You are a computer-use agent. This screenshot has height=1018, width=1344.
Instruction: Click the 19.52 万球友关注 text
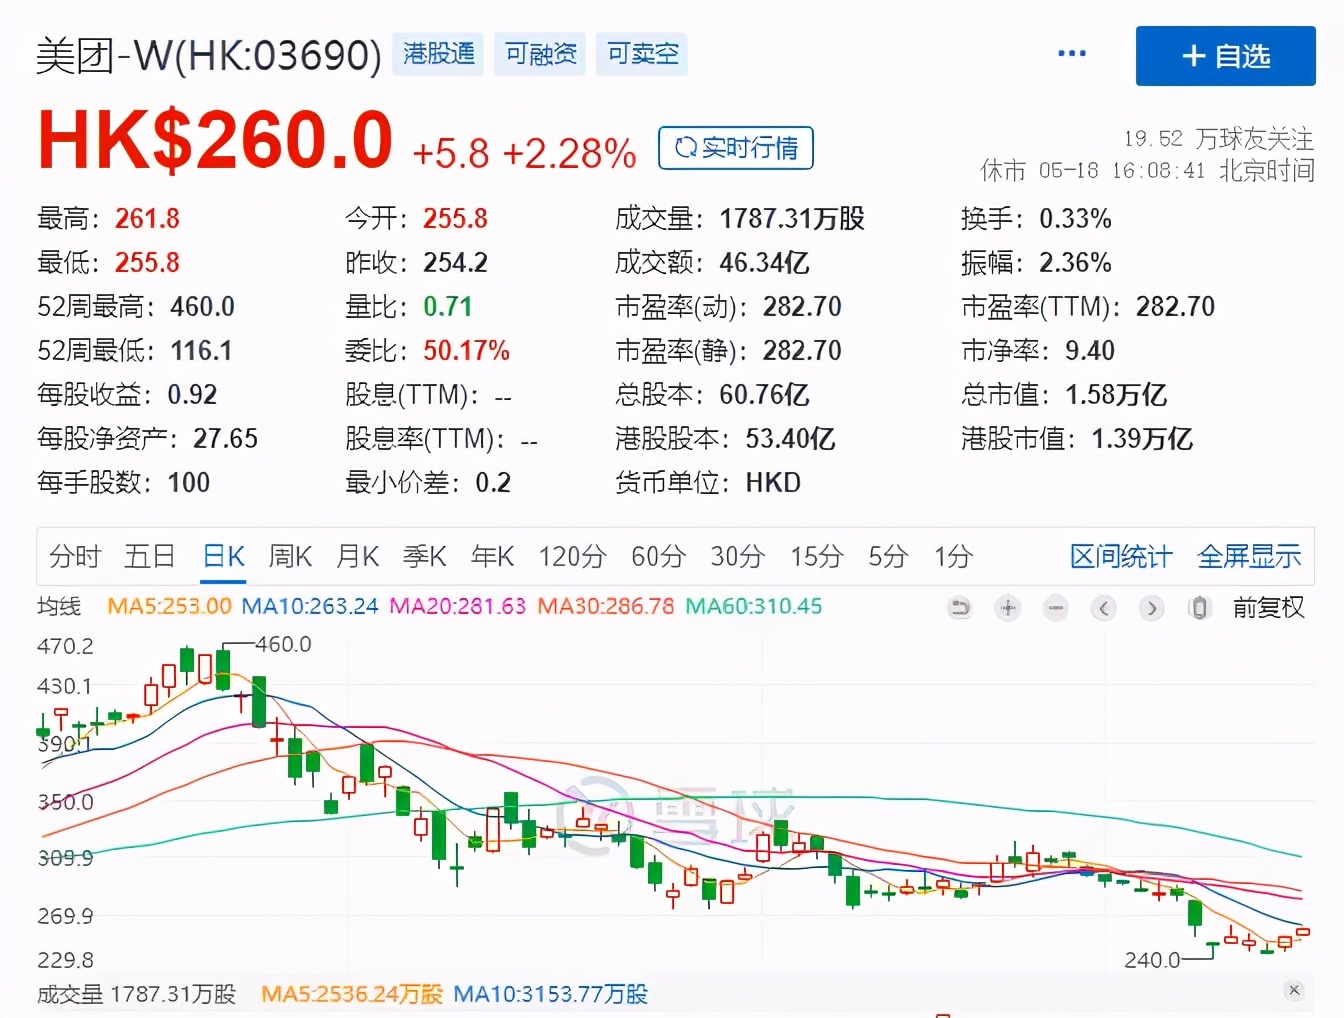click(x=1218, y=138)
